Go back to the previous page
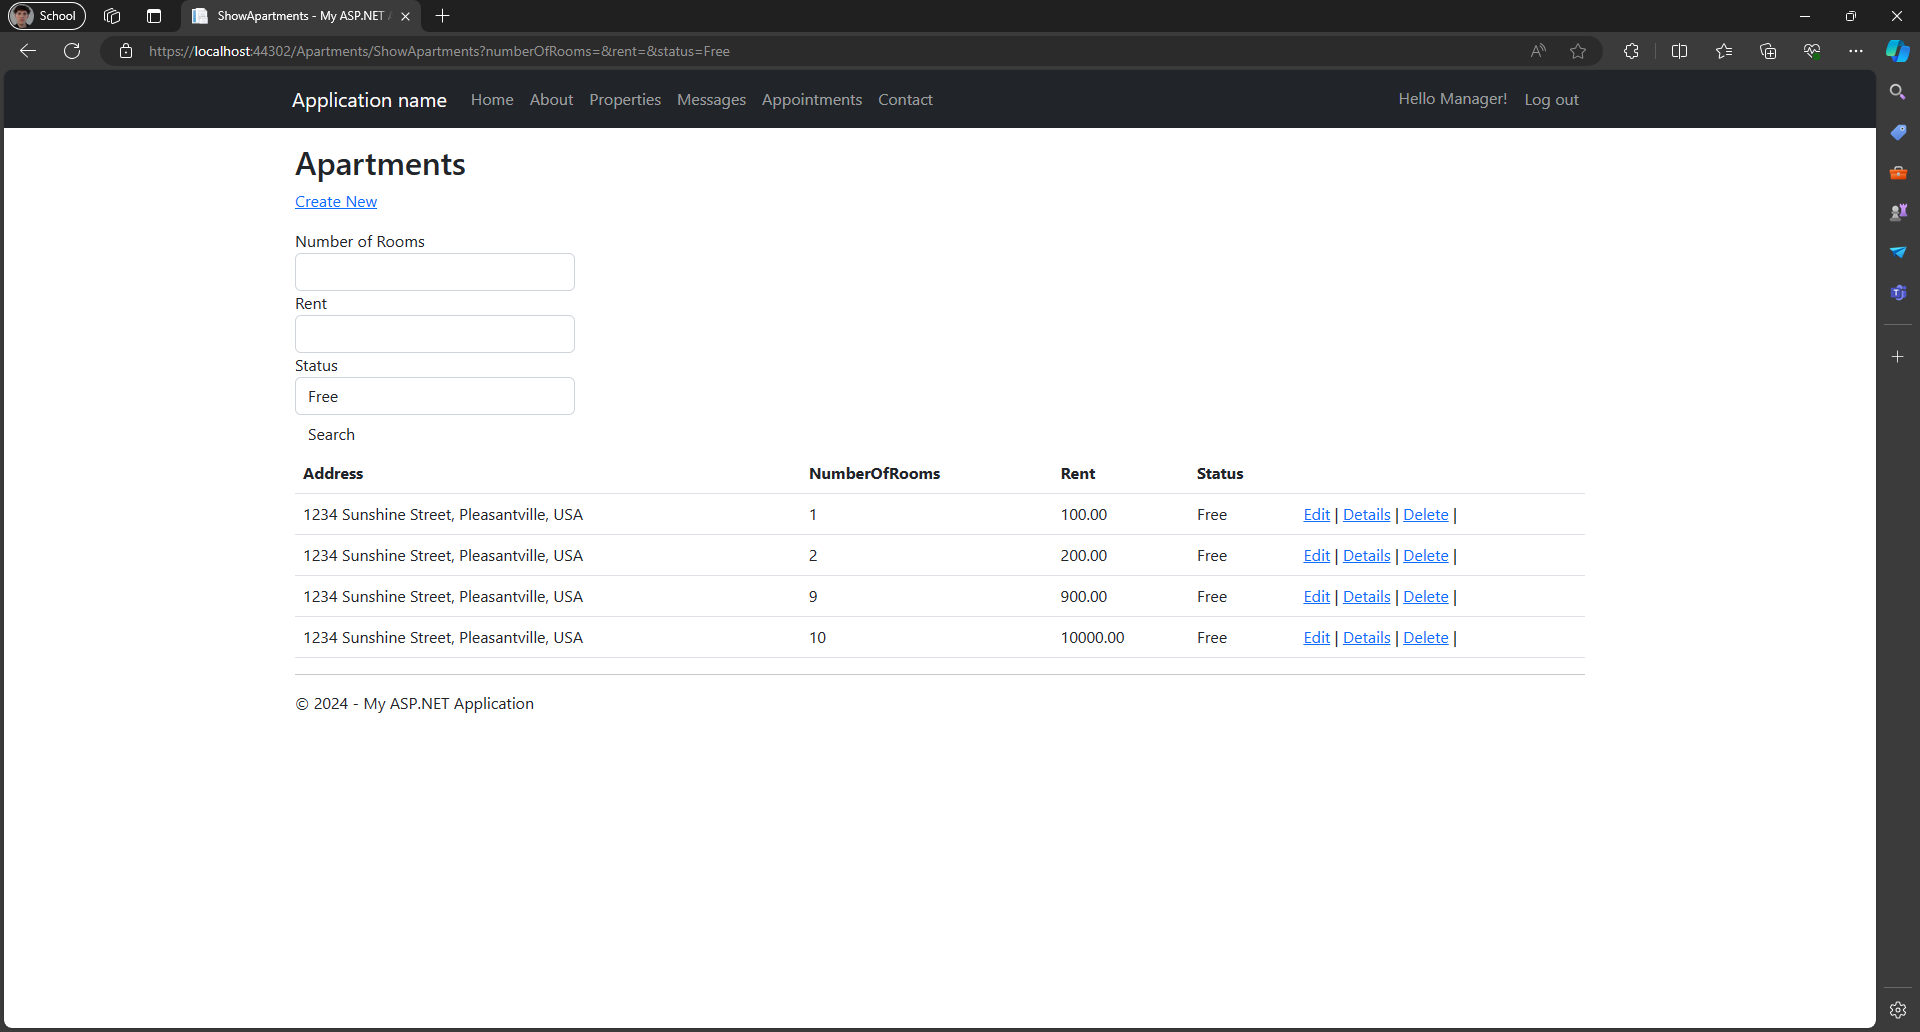This screenshot has width=1920, height=1032. pyautogui.click(x=28, y=51)
